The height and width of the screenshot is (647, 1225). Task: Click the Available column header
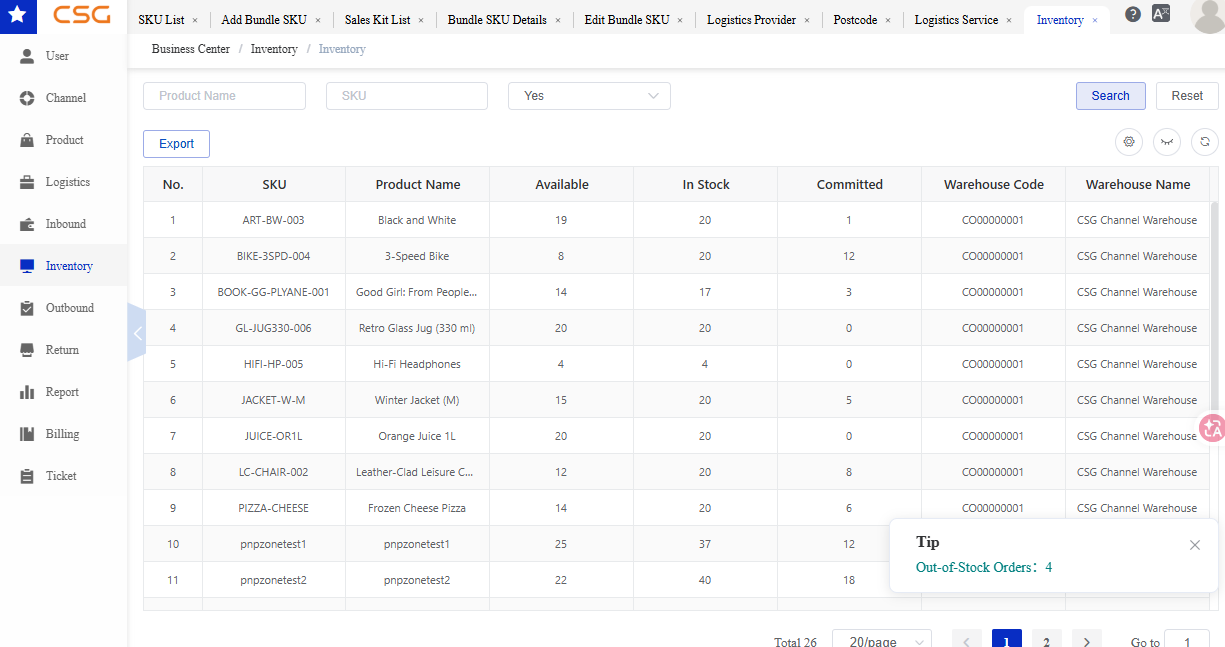point(562,184)
